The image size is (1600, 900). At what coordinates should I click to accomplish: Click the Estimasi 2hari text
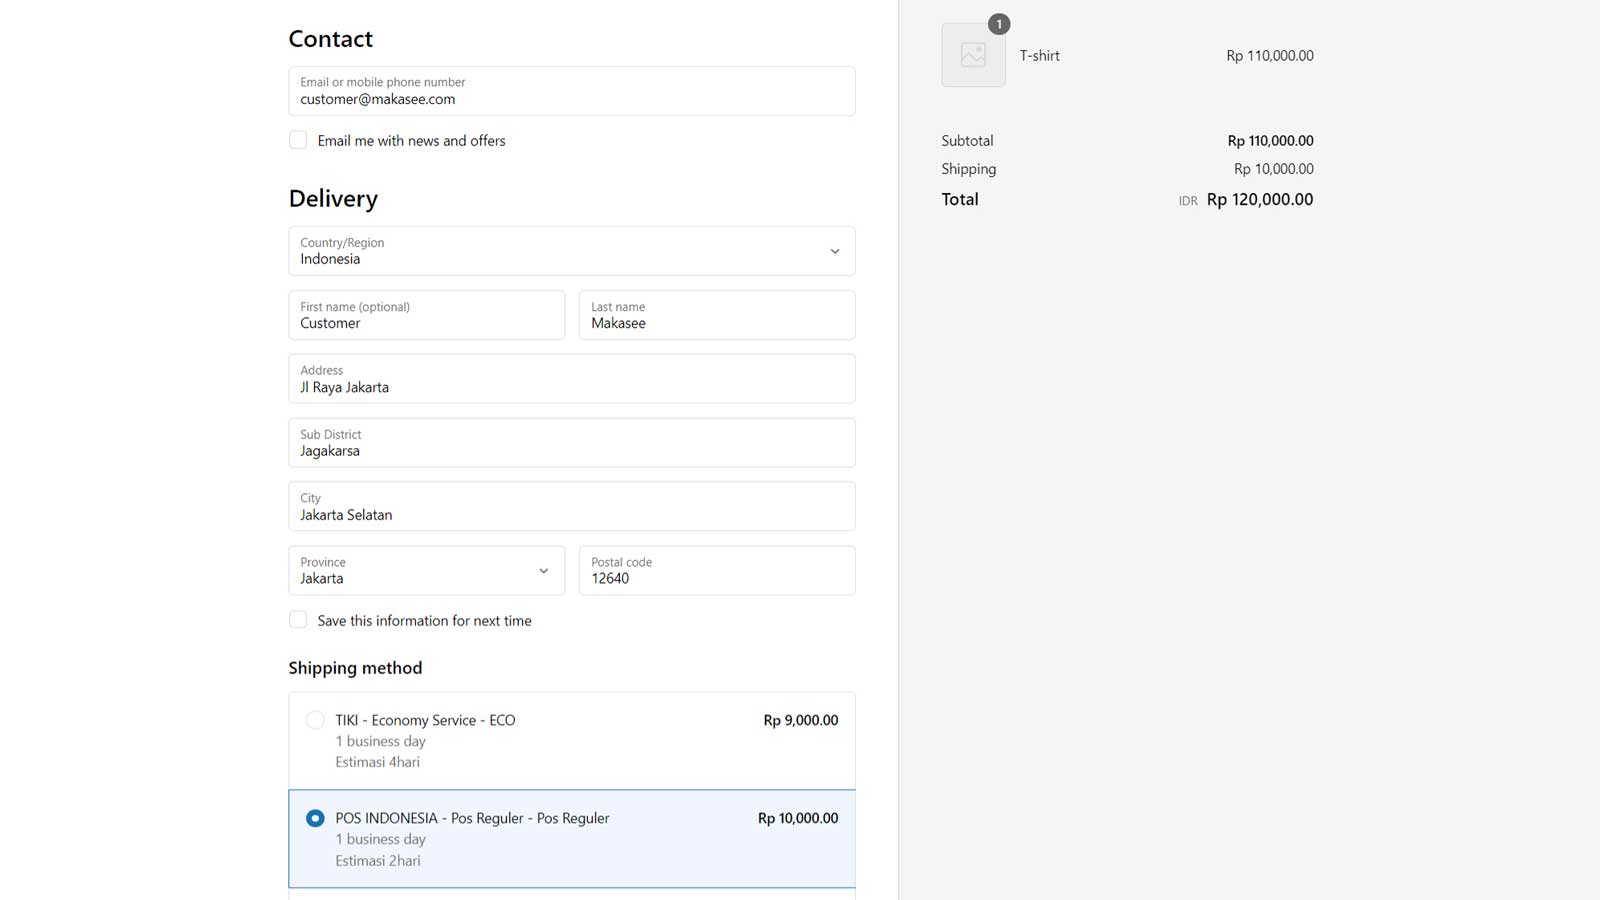click(x=378, y=860)
